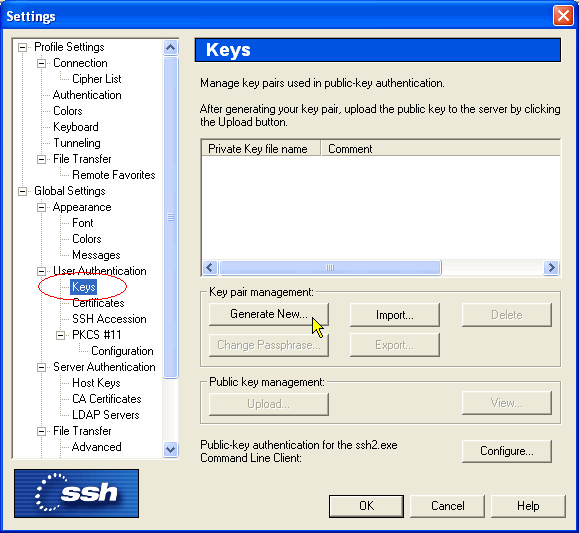The width and height of the screenshot is (579, 533).
Task: Click the tree scrollbar down arrow
Action: (x=171, y=450)
